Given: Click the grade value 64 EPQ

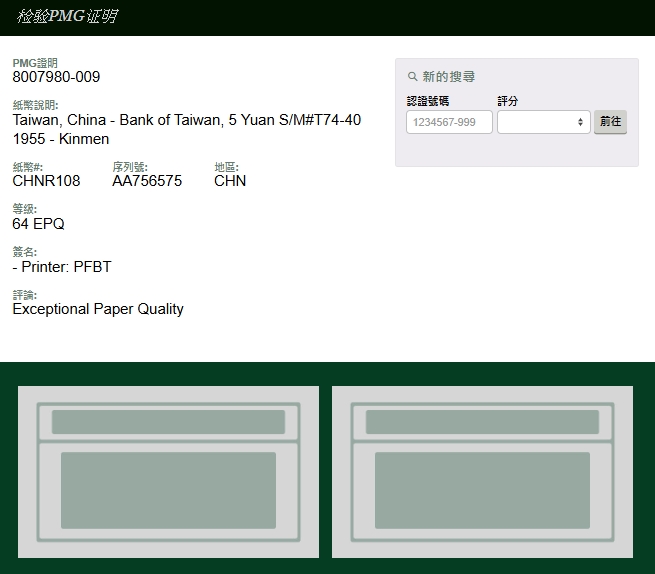Looking at the screenshot, I should [x=38, y=224].
